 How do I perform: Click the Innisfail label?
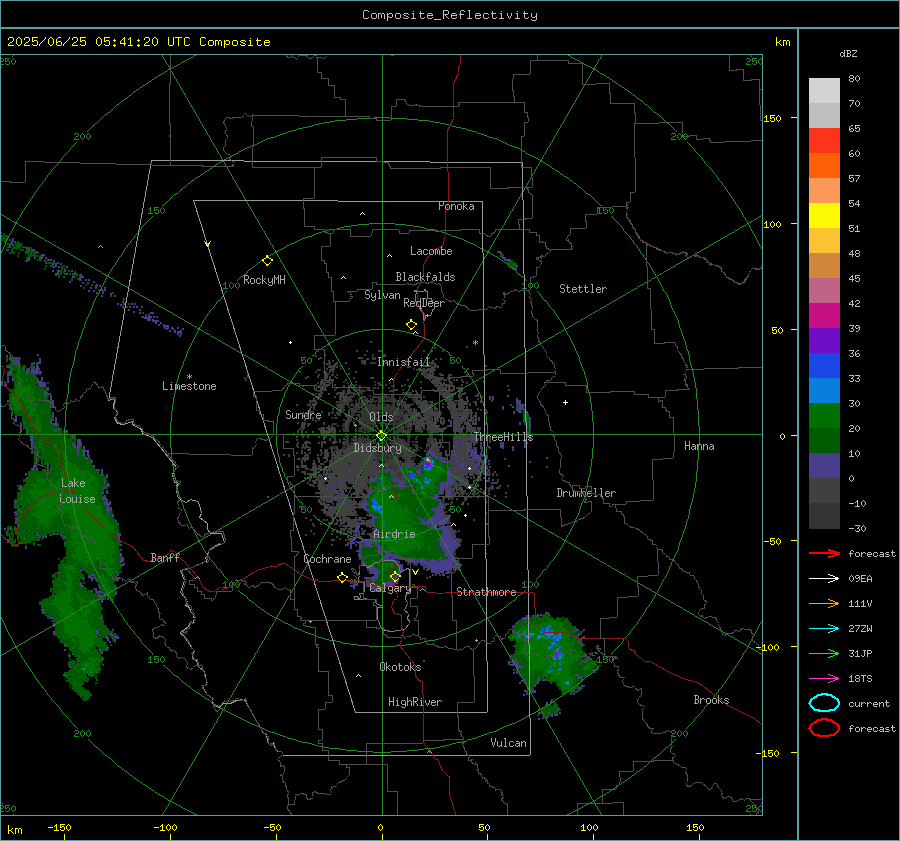(x=404, y=362)
